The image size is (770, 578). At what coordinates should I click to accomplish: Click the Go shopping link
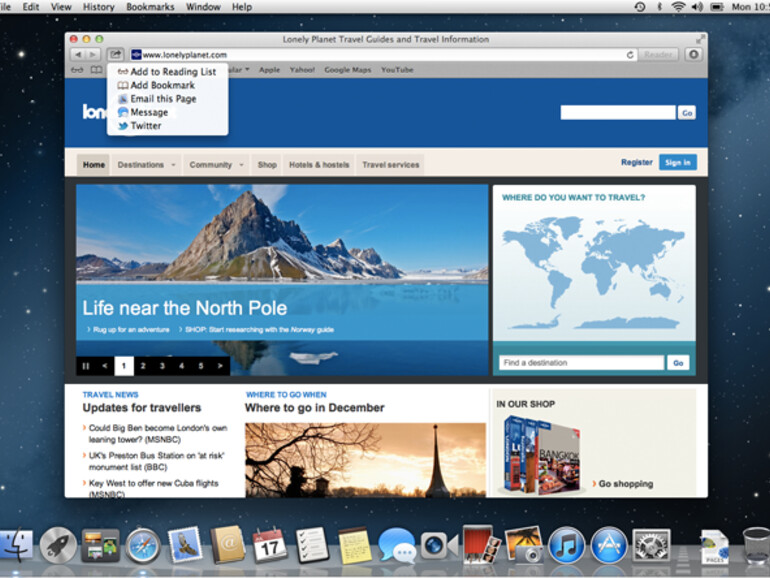(x=626, y=484)
